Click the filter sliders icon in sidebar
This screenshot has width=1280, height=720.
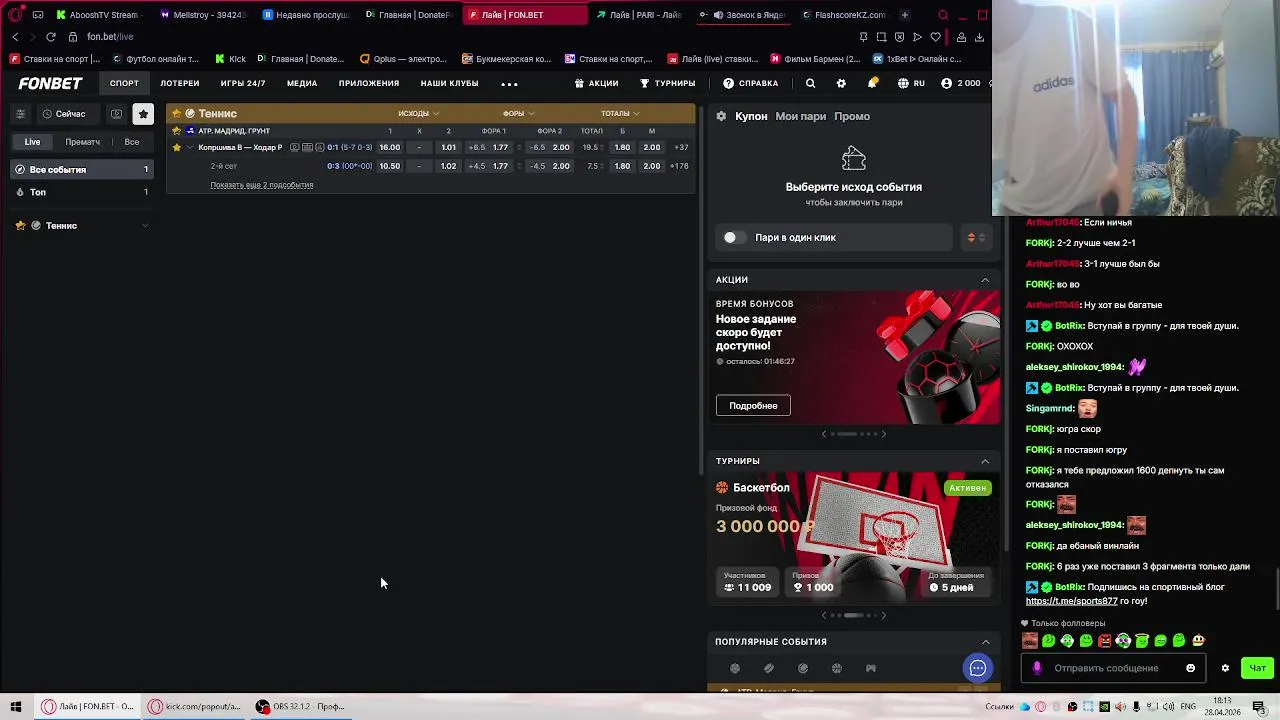(20, 114)
